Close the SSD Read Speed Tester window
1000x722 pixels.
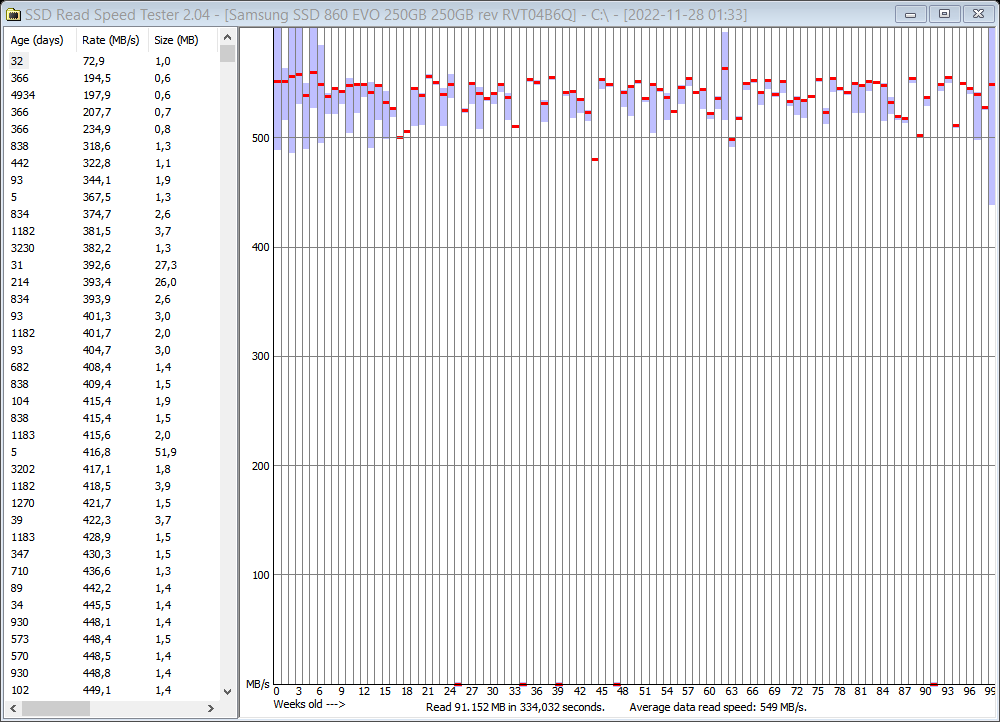pyautogui.click(x=978, y=14)
